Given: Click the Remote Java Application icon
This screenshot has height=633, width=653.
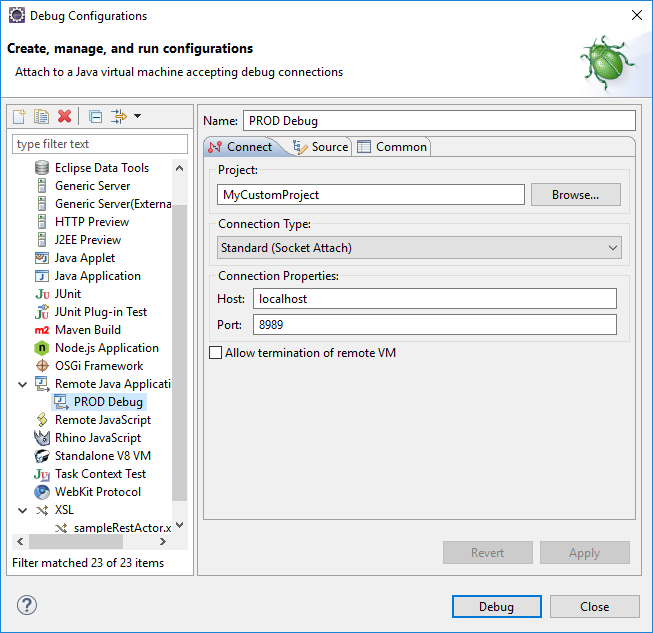Looking at the screenshot, I should pos(42,384).
